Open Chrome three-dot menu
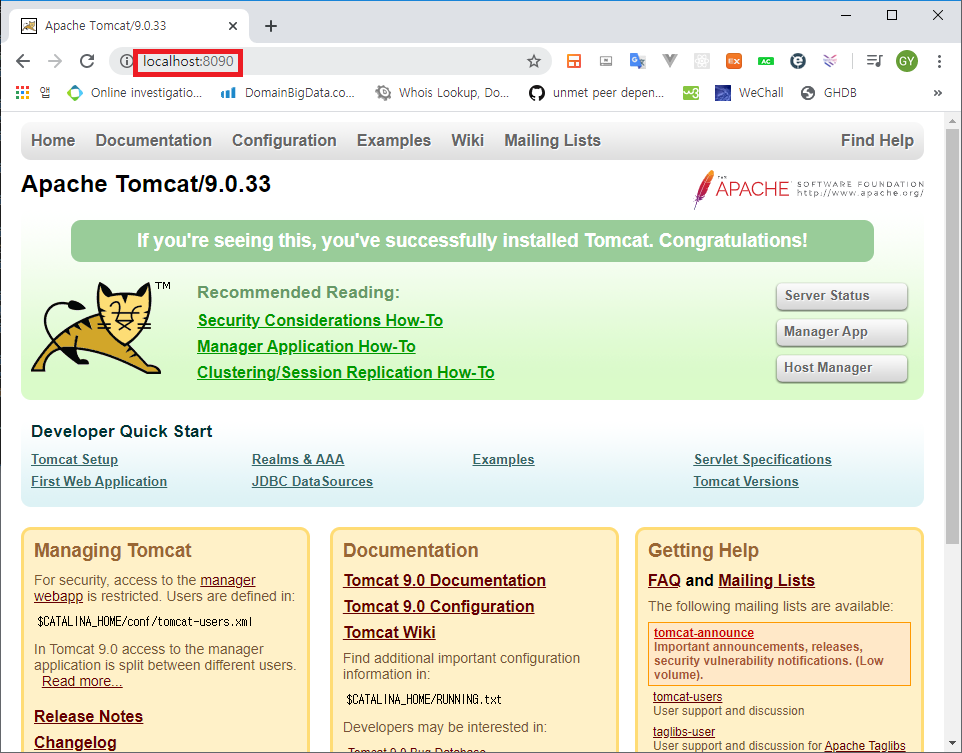Viewport: 962px width, 753px height. pos(939,61)
